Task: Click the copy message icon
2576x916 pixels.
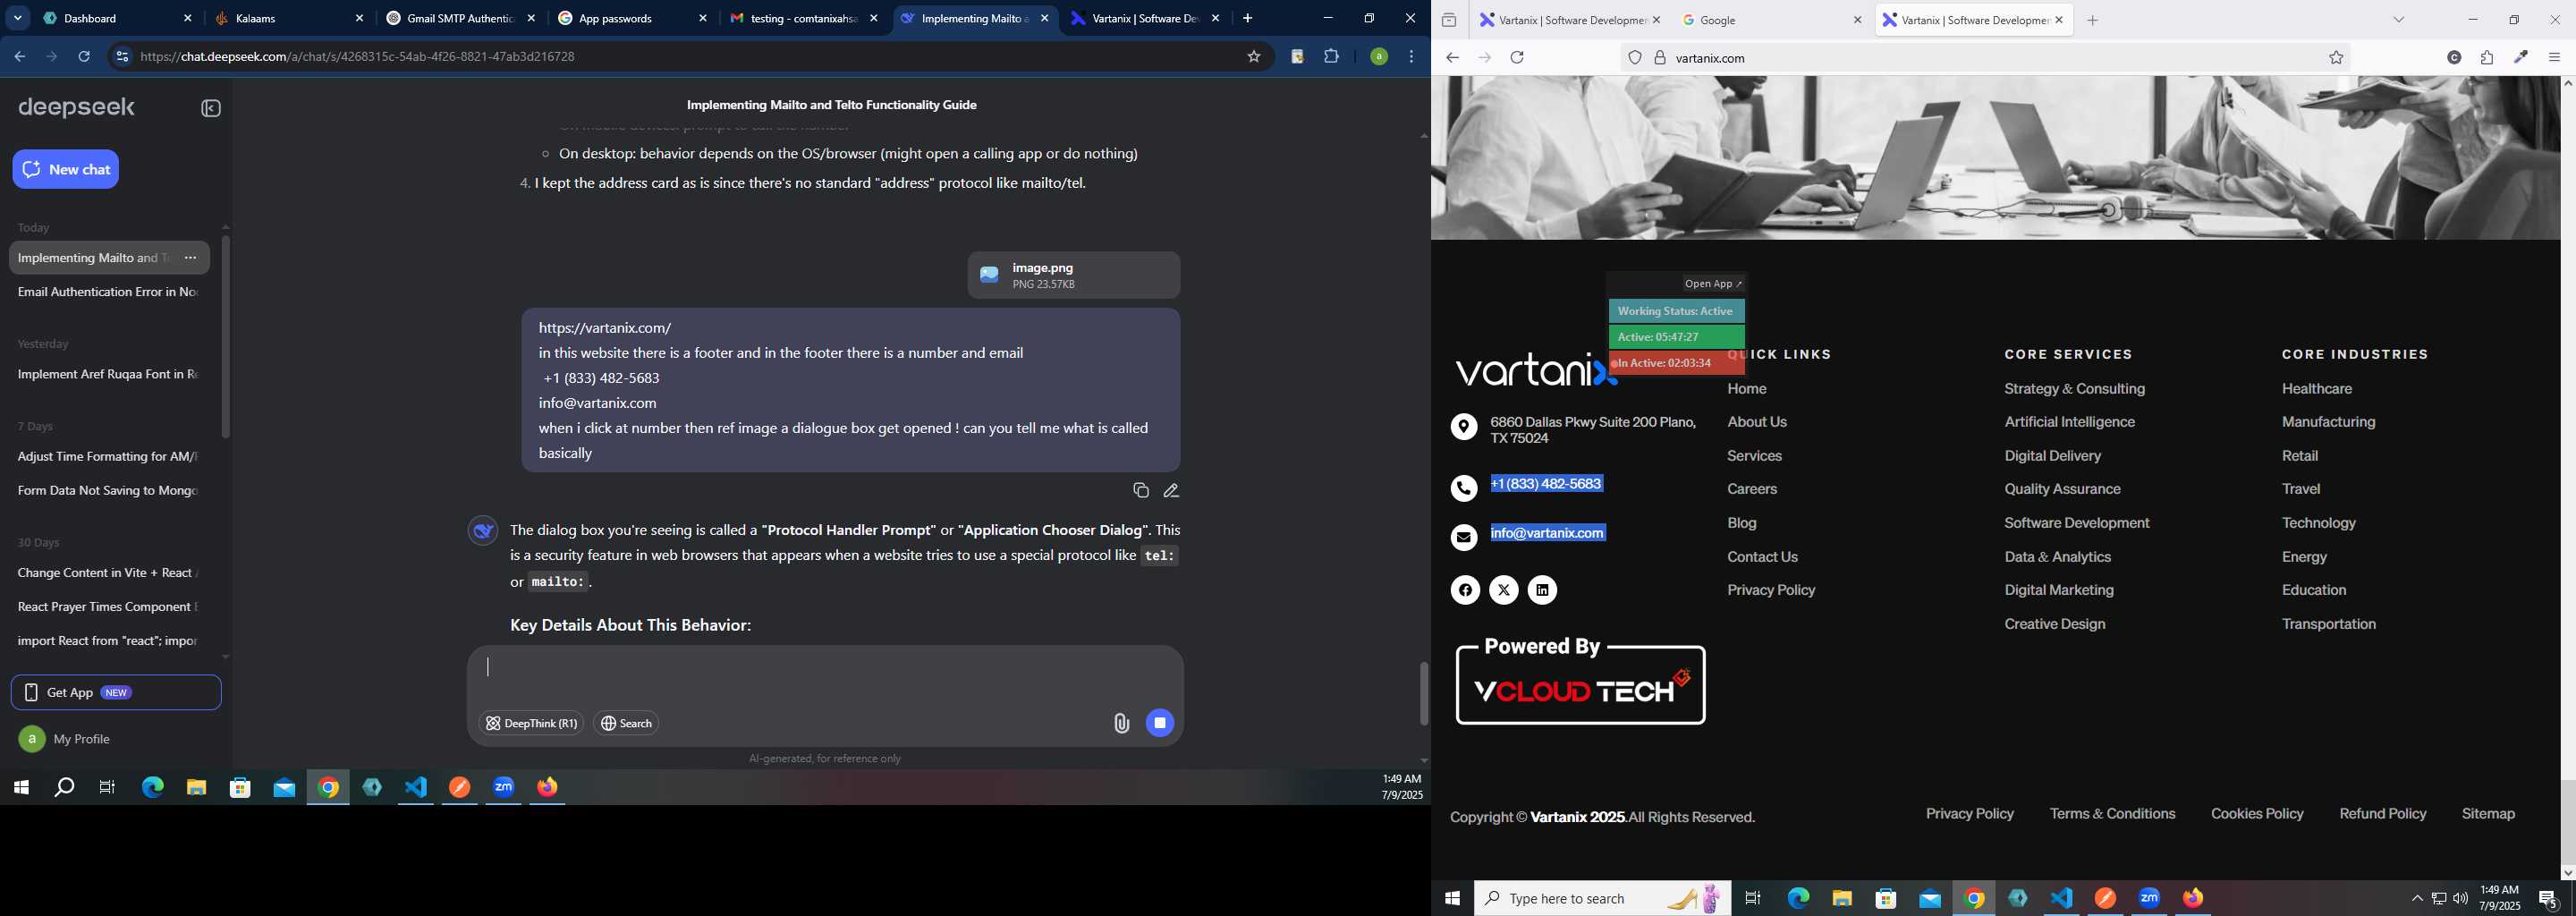Action: [x=1140, y=490]
